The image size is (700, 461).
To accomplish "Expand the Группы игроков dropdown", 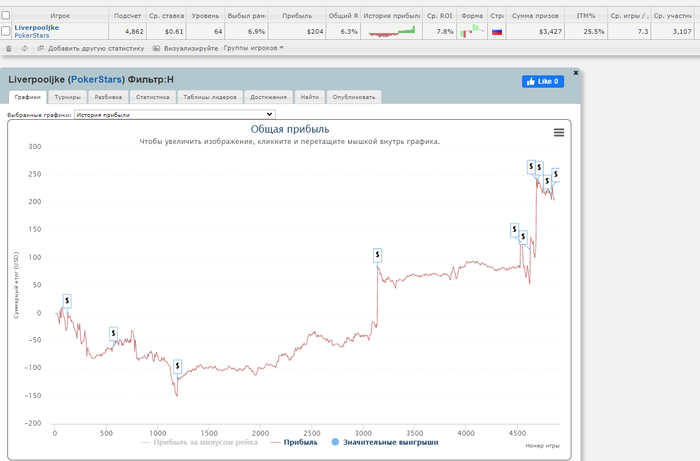I will 254,48.
